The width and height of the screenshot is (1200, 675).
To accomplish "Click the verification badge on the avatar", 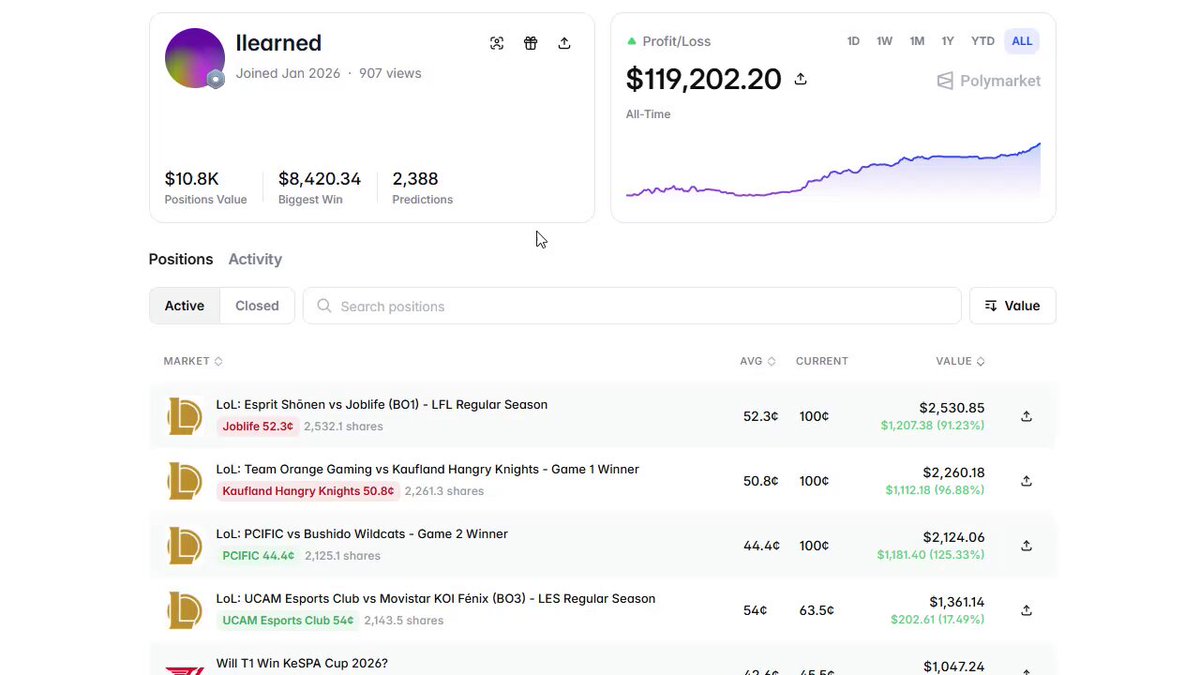I will 215,79.
